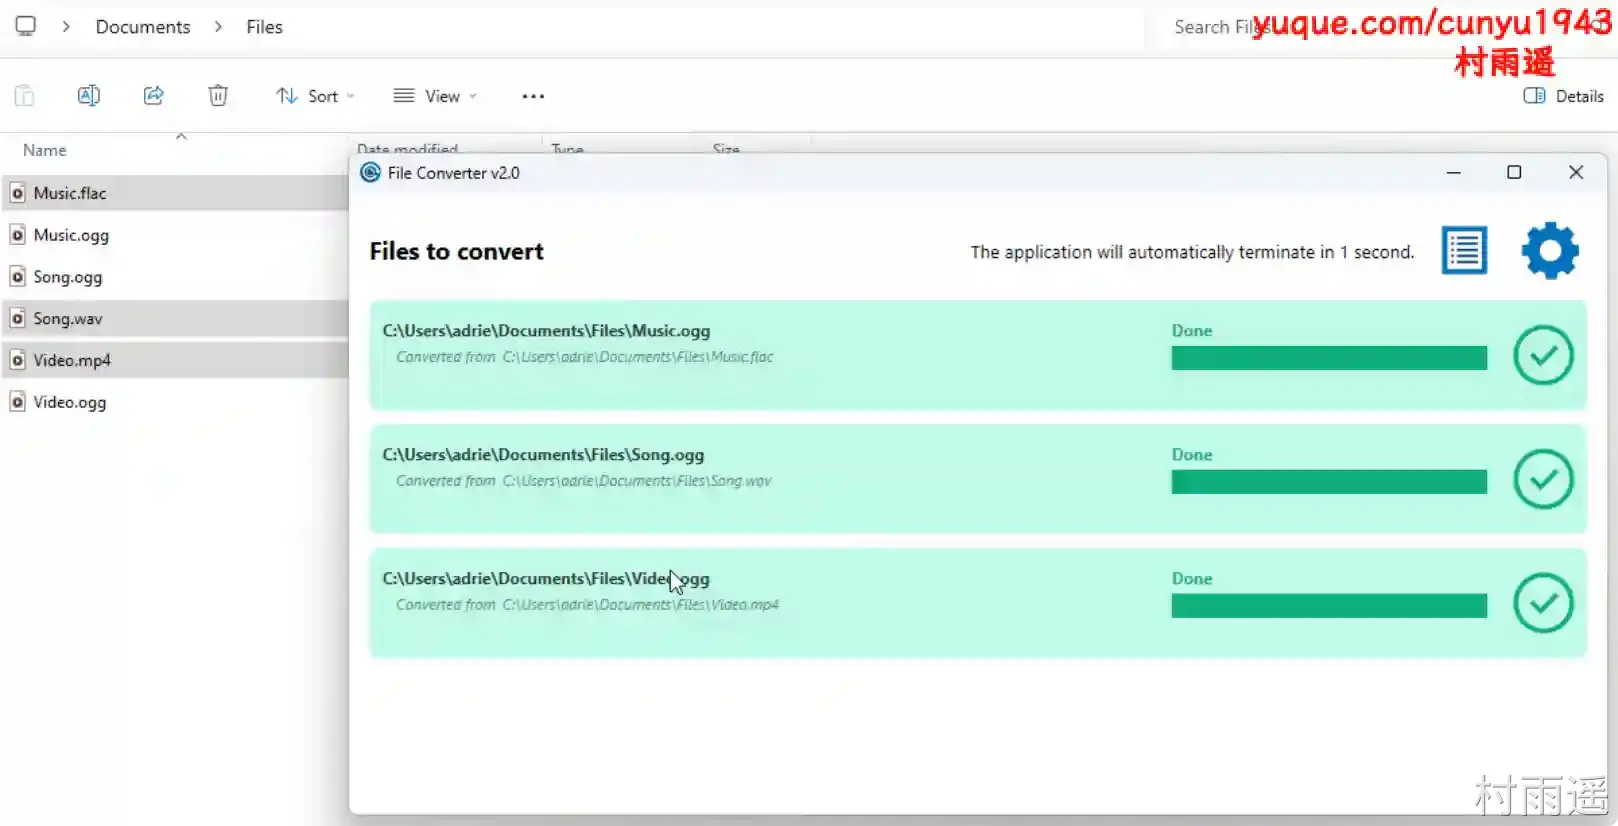Screen dimensions: 1618x826
Task: Click the Rename icon in Explorer toolbar
Action: (89, 96)
